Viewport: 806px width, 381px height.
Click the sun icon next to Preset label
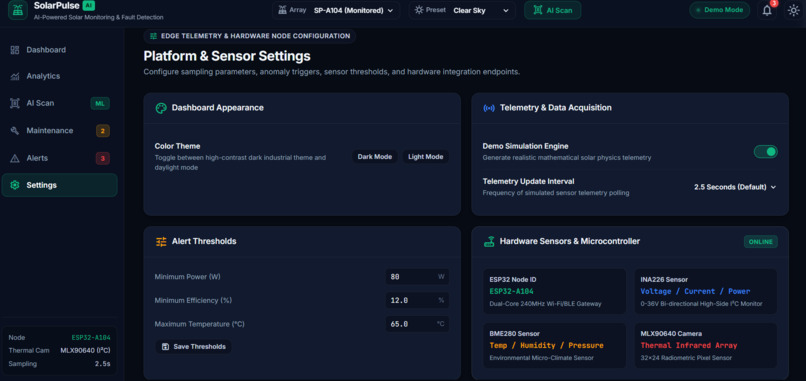[419, 10]
